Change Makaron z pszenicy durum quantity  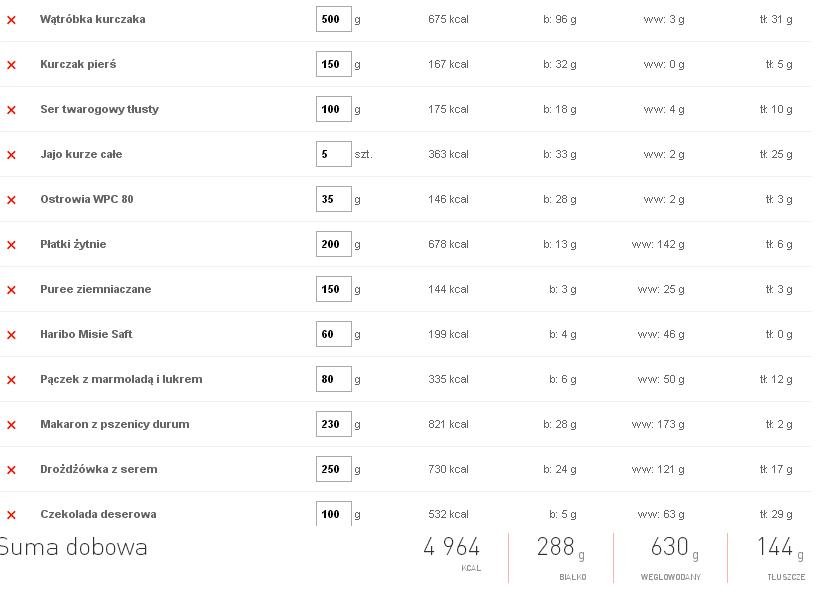(334, 424)
